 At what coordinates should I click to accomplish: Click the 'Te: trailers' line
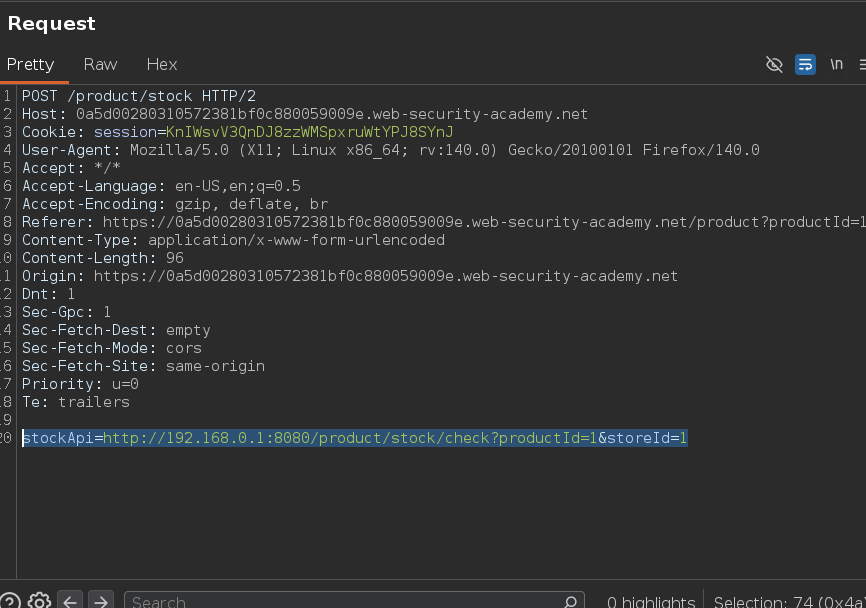(x=76, y=402)
